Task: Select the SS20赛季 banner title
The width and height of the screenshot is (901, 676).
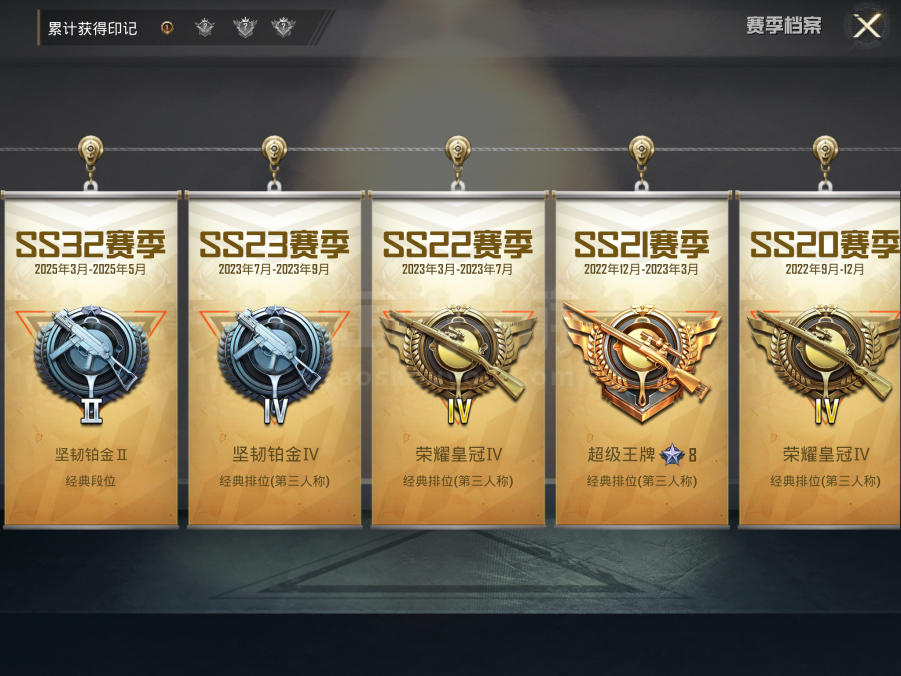Action: [x=825, y=245]
